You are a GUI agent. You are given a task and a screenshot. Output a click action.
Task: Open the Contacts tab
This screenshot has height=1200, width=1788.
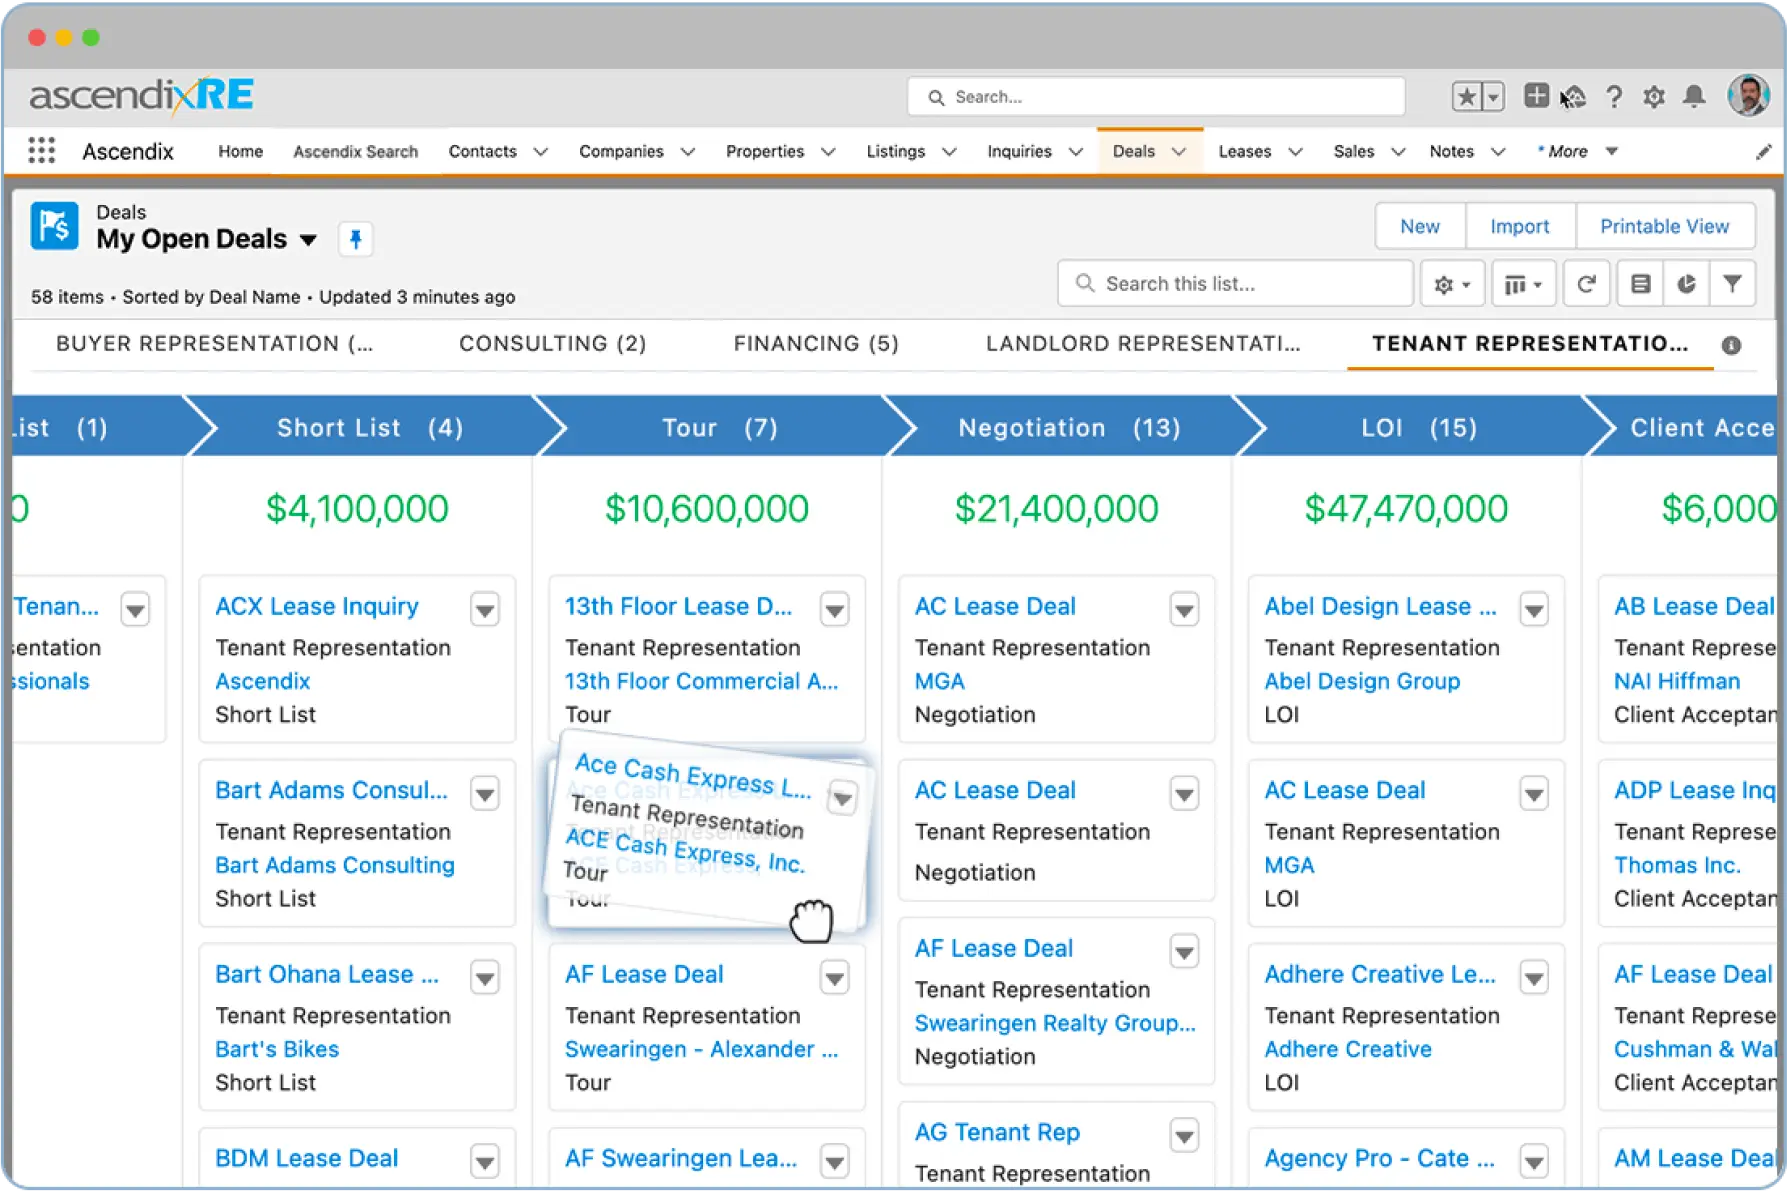pyautogui.click(x=482, y=151)
